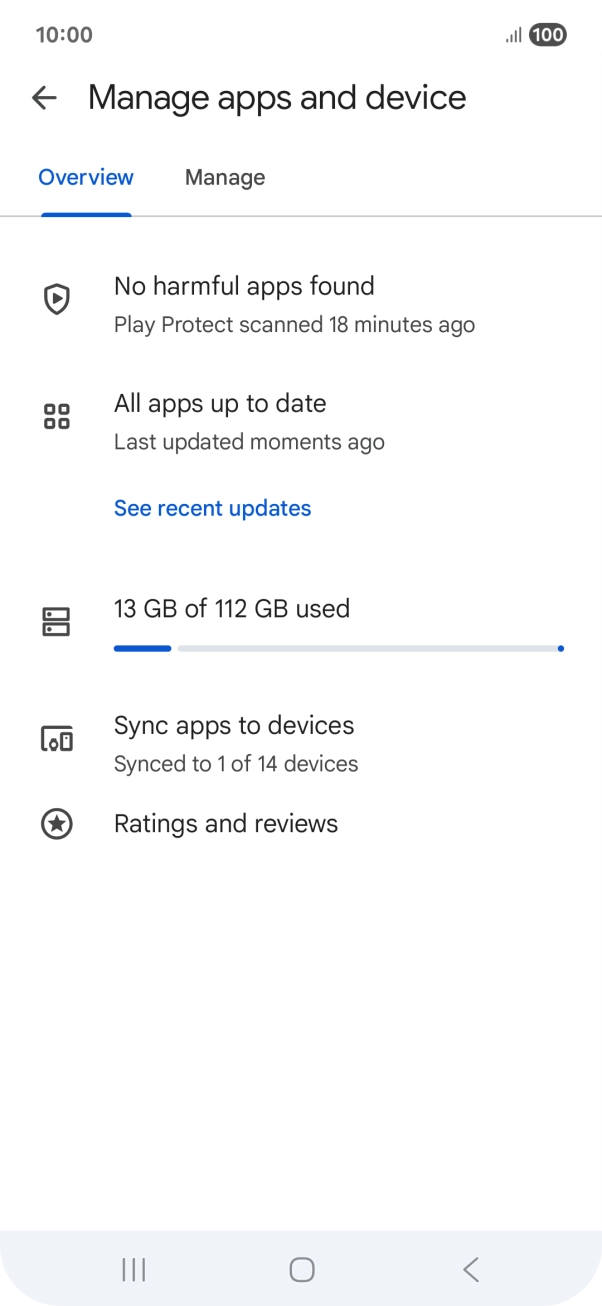Open the See recent updates link

pos(212,508)
